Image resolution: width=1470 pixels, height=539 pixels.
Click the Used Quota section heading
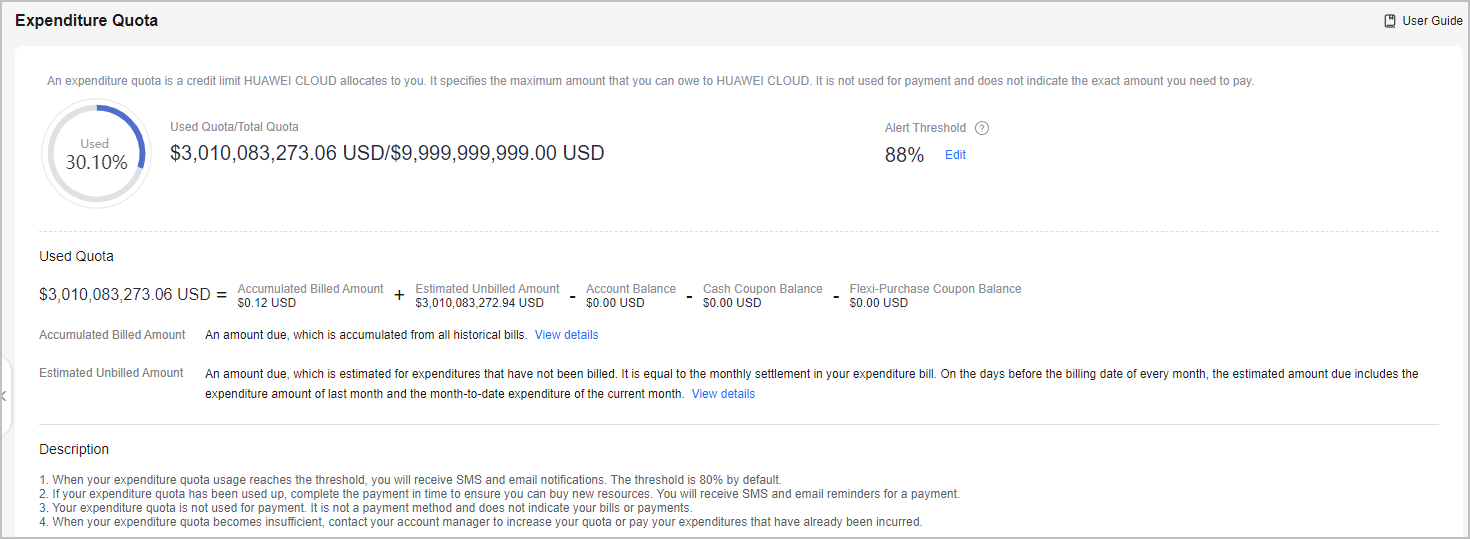coord(76,256)
